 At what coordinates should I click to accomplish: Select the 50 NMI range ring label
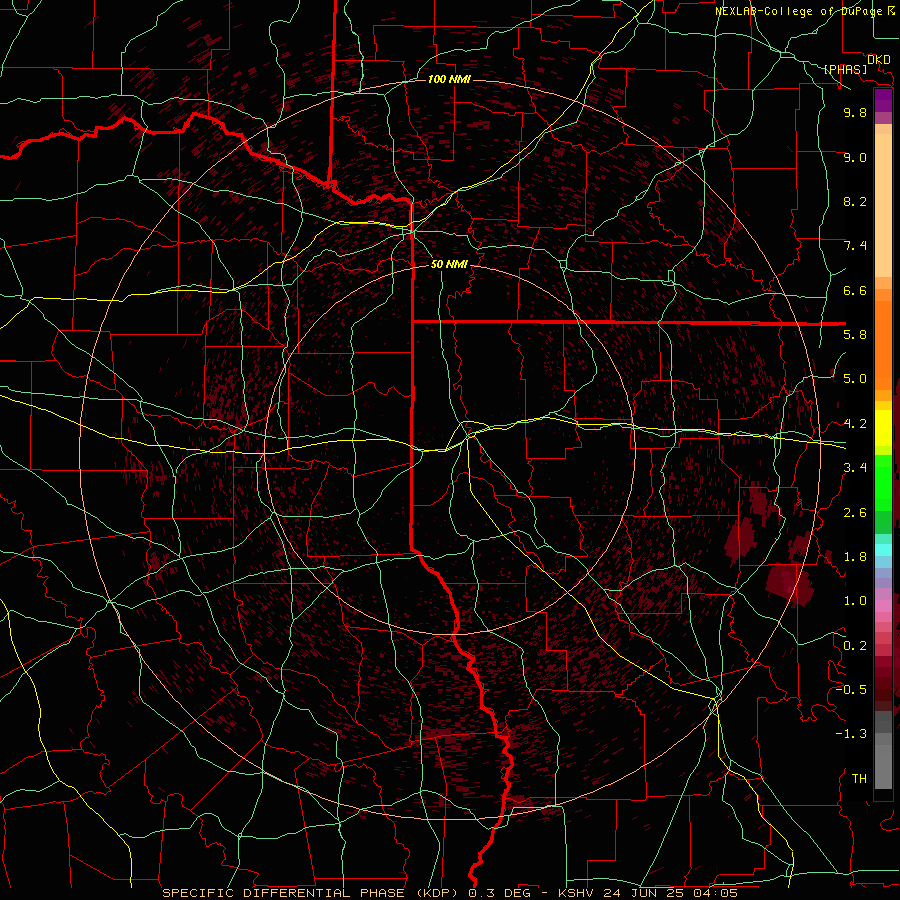(449, 264)
